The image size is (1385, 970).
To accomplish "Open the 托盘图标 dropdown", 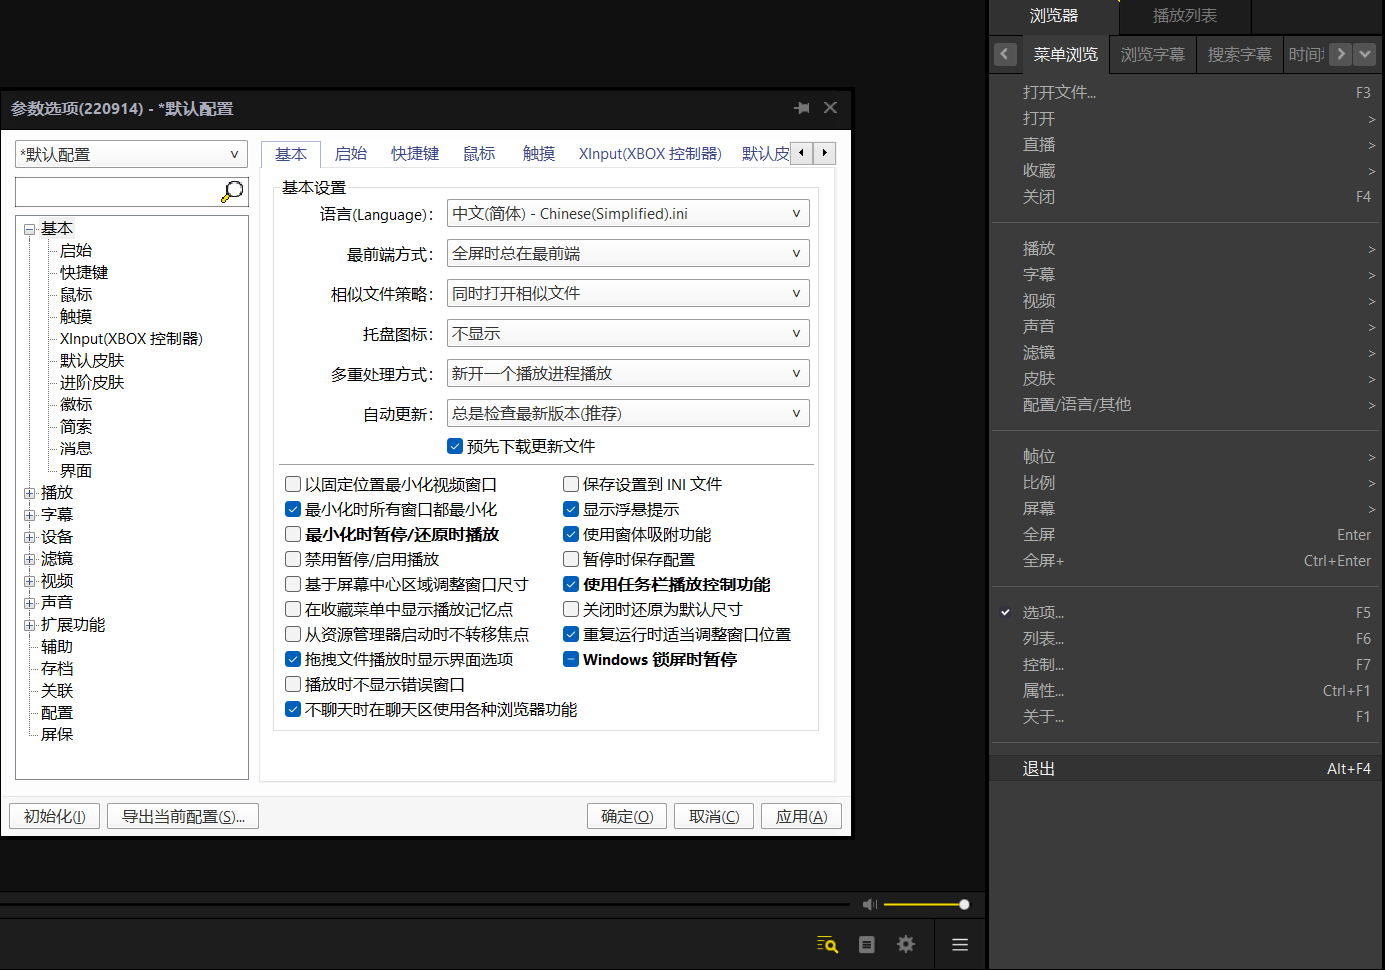I will pos(628,334).
